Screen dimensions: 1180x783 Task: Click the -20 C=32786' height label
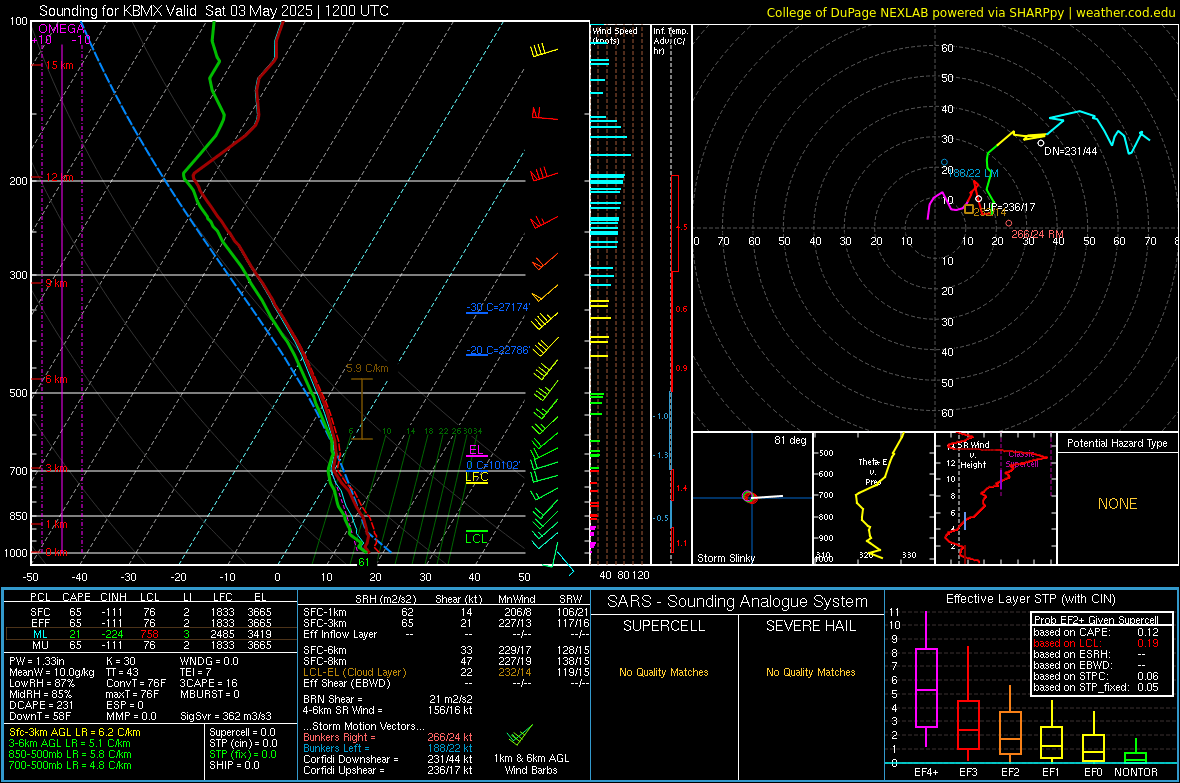[498, 350]
